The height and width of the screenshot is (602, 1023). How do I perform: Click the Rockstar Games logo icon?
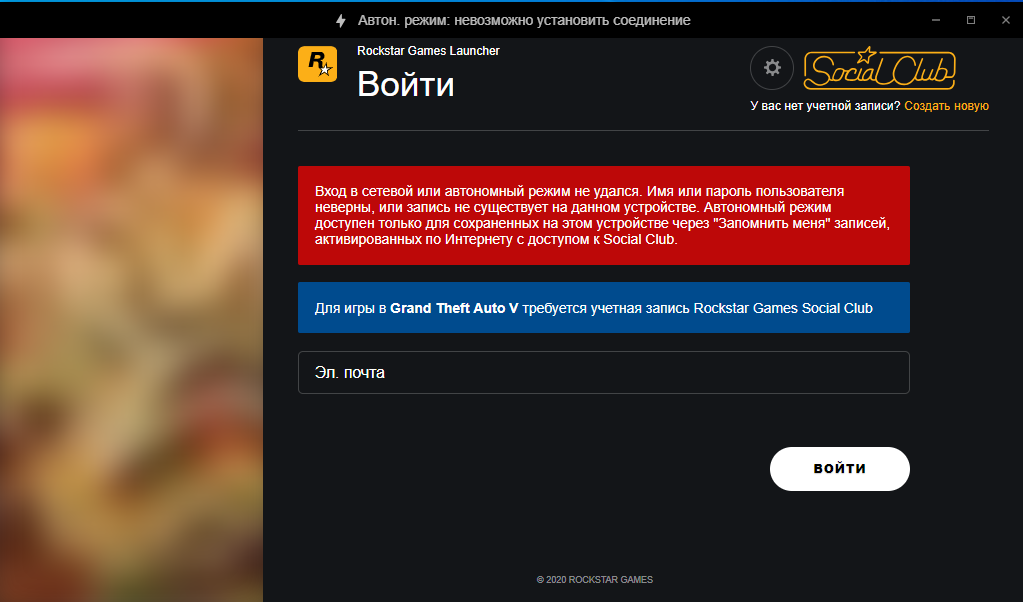pyautogui.click(x=317, y=64)
